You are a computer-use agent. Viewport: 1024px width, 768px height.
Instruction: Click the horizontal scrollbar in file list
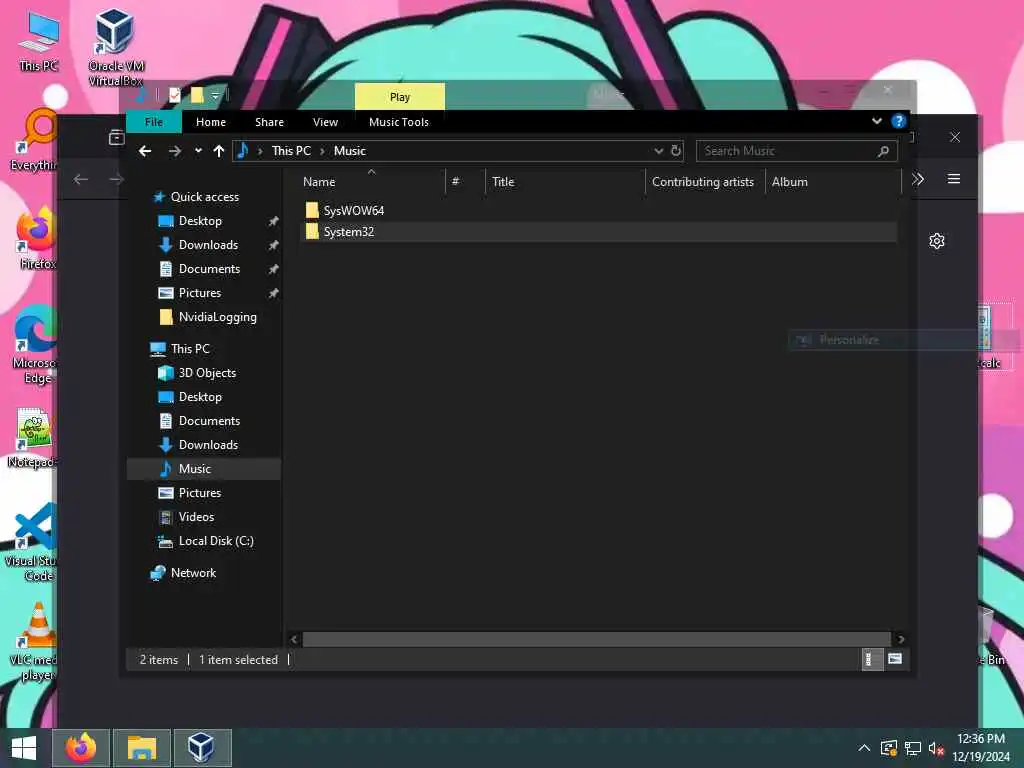pos(597,639)
